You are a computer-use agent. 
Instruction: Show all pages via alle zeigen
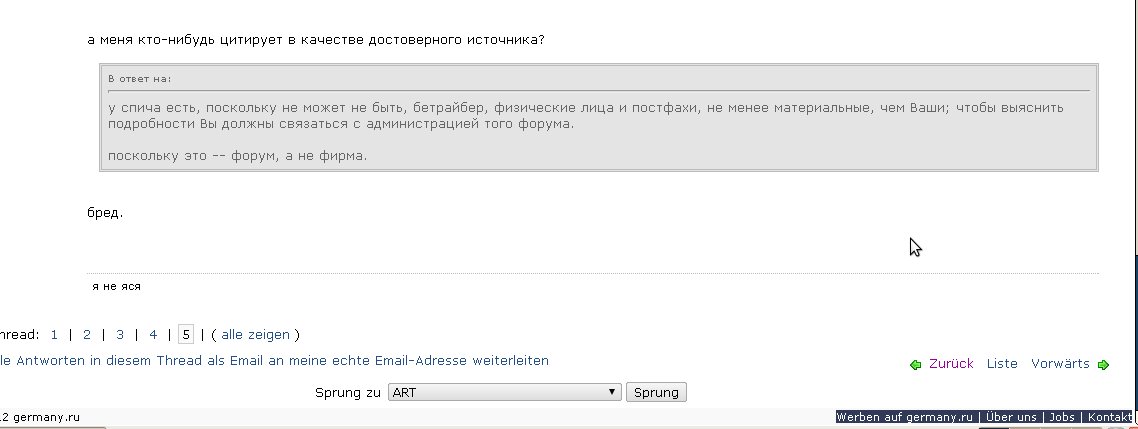(255, 335)
